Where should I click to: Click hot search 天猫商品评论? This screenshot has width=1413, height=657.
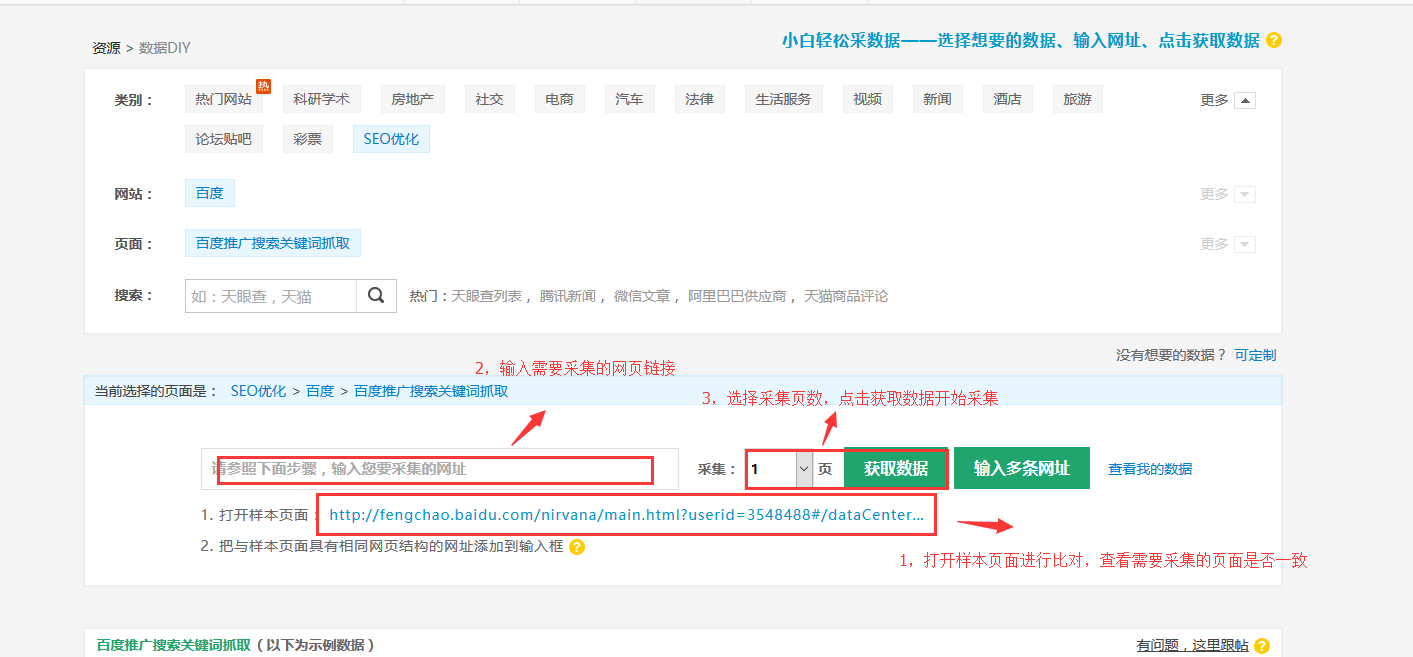(x=846, y=297)
